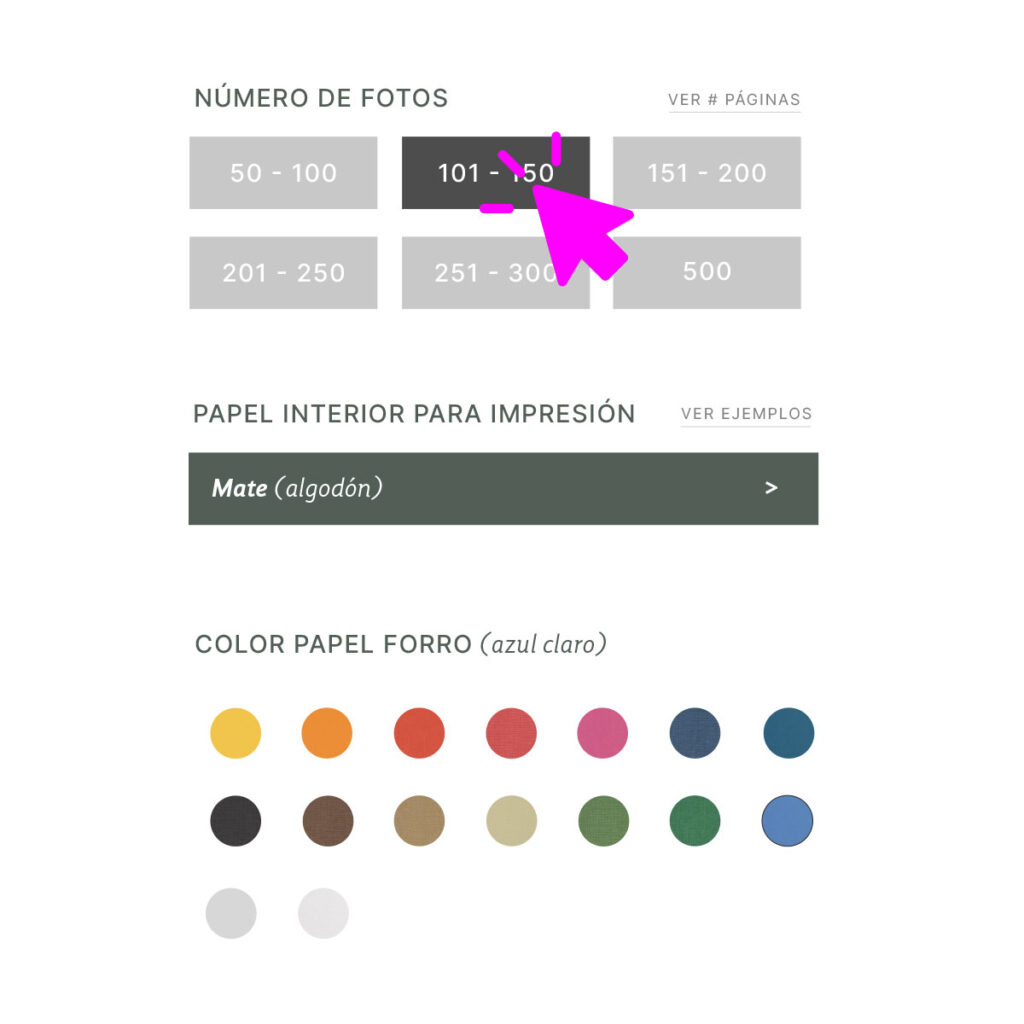Choose the olive green cover swatch
The height and width of the screenshot is (1024, 1024).
603,822
